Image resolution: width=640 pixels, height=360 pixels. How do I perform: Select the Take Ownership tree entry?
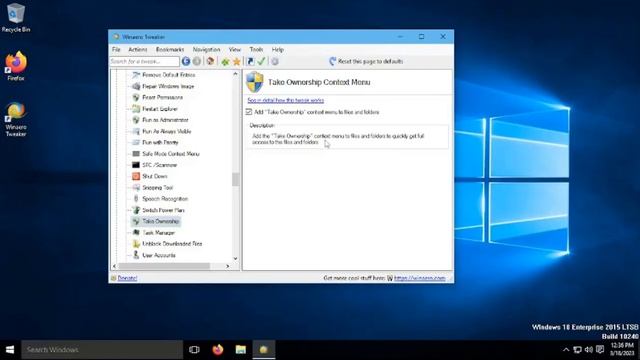click(x=160, y=221)
